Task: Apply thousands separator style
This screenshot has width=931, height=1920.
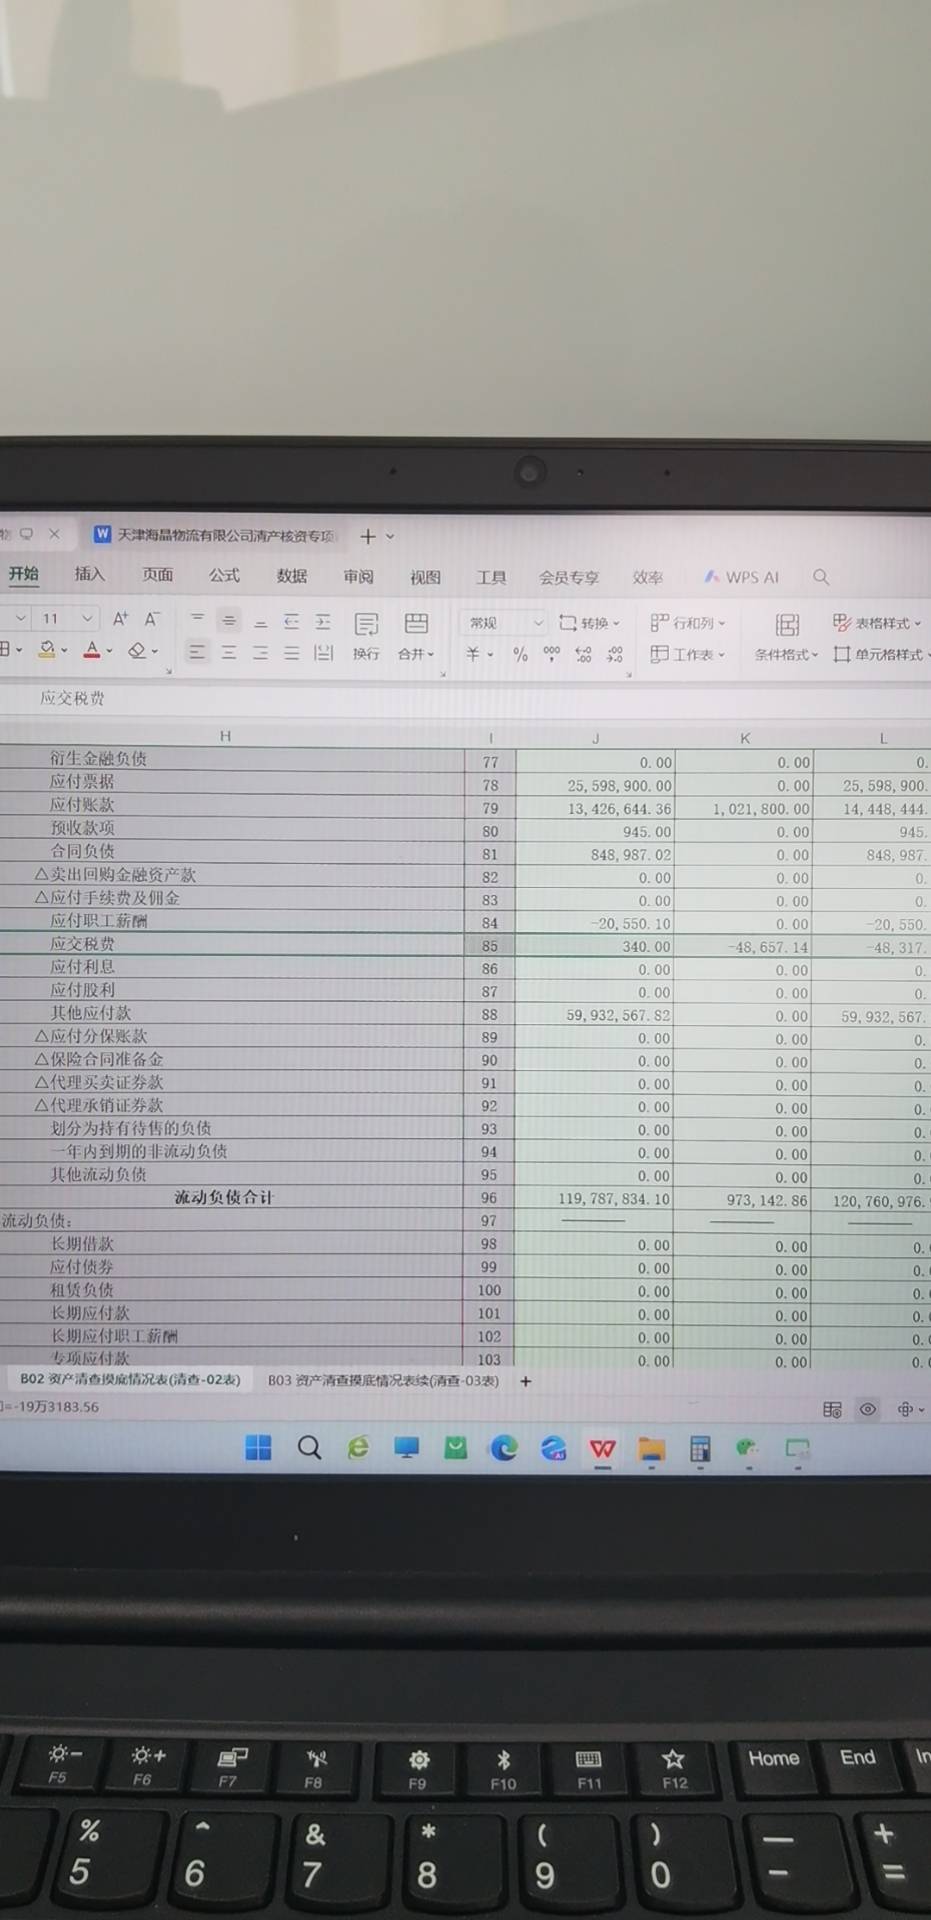Action: pyautogui.click(x=551, y=654)
